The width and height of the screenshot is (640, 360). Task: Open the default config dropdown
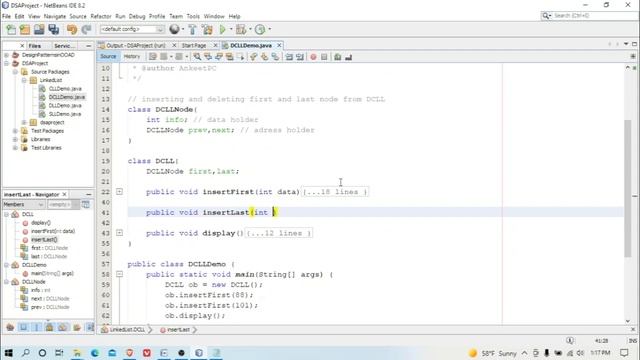tap(132, 29)
